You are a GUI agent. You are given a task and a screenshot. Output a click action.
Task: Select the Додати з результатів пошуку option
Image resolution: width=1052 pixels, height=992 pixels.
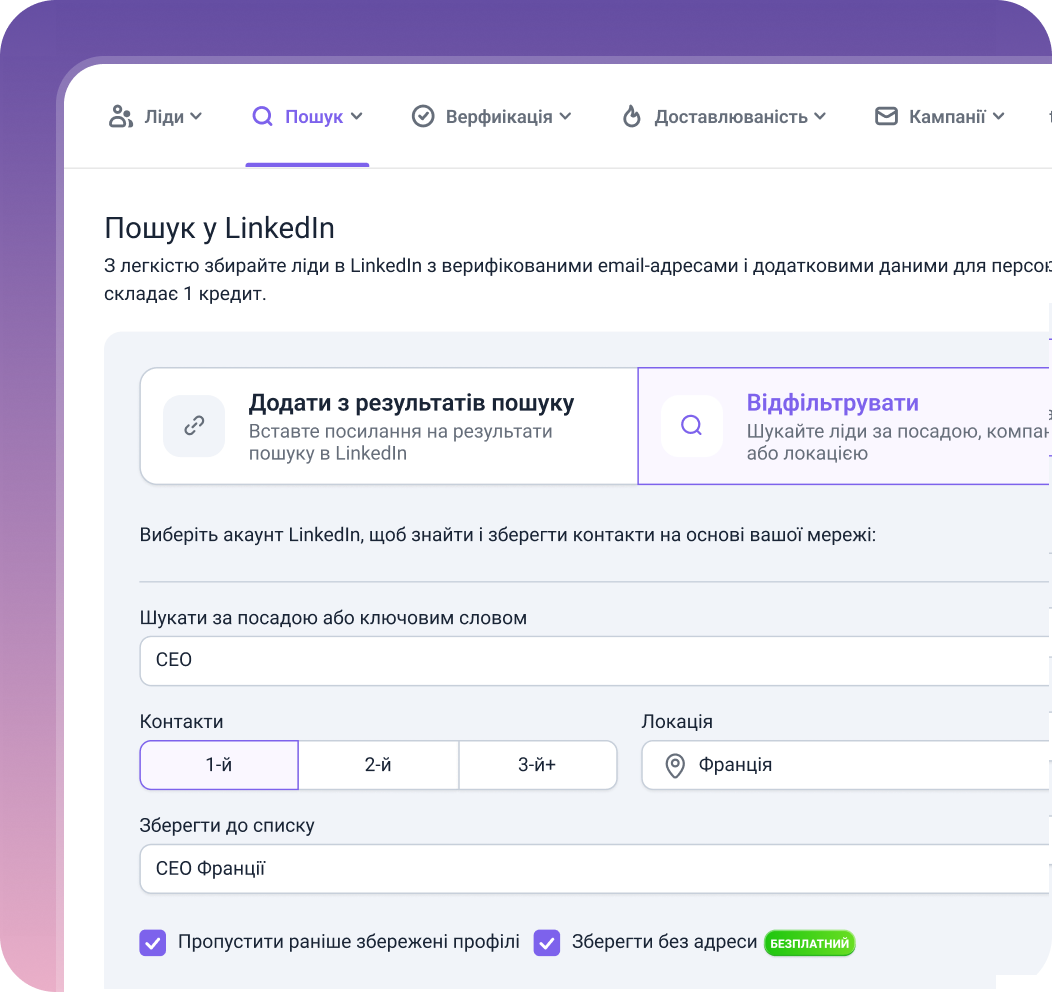388,426
